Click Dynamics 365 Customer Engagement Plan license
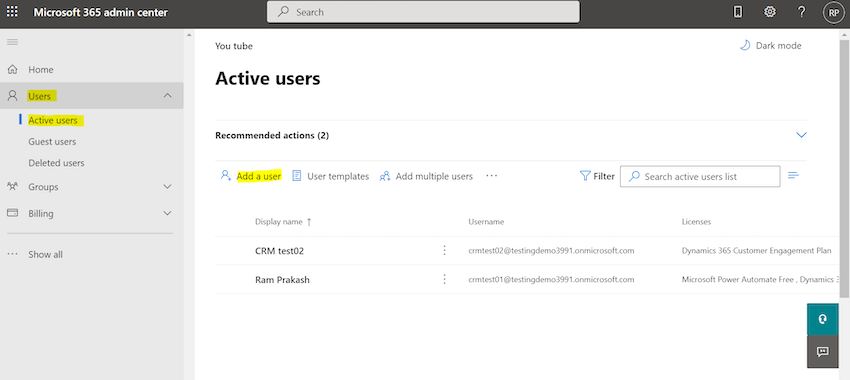 pyautogui.click(x=756, y=250)
